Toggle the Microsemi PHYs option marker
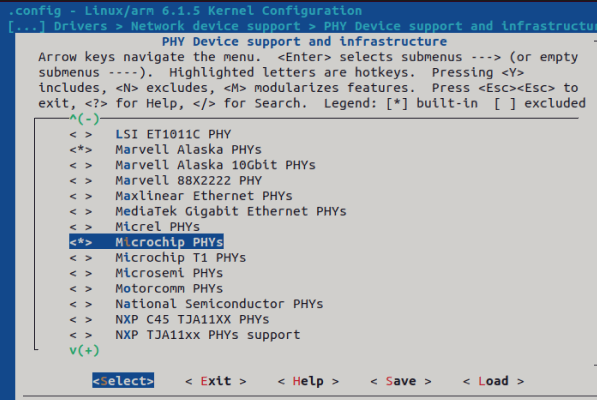This screenshot has height=400, width=597. pyautogui.click(x=81, y=273)
